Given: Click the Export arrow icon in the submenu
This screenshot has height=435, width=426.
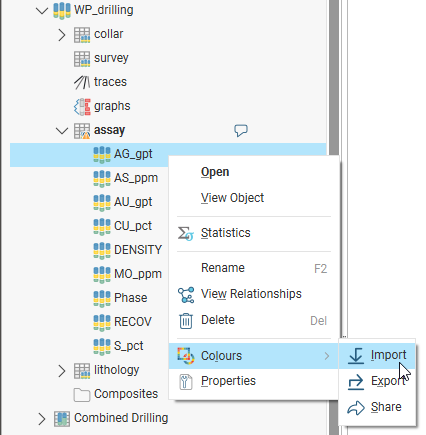Looking at the screenshot, I should coord(356,381).
